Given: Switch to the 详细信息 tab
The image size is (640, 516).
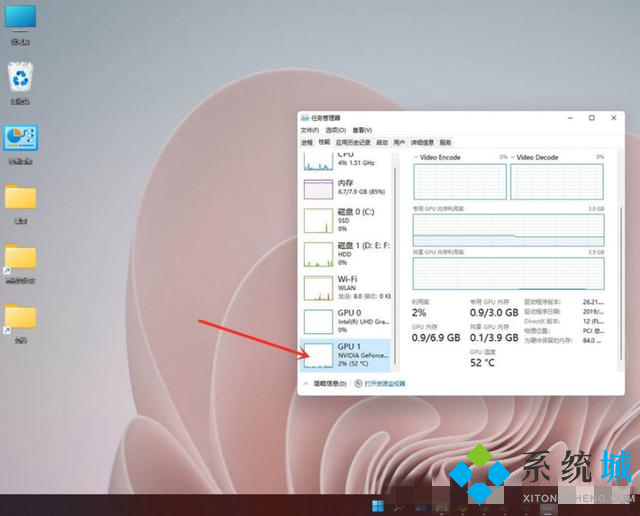Looking at the screenshot, I should pos(422,142).
